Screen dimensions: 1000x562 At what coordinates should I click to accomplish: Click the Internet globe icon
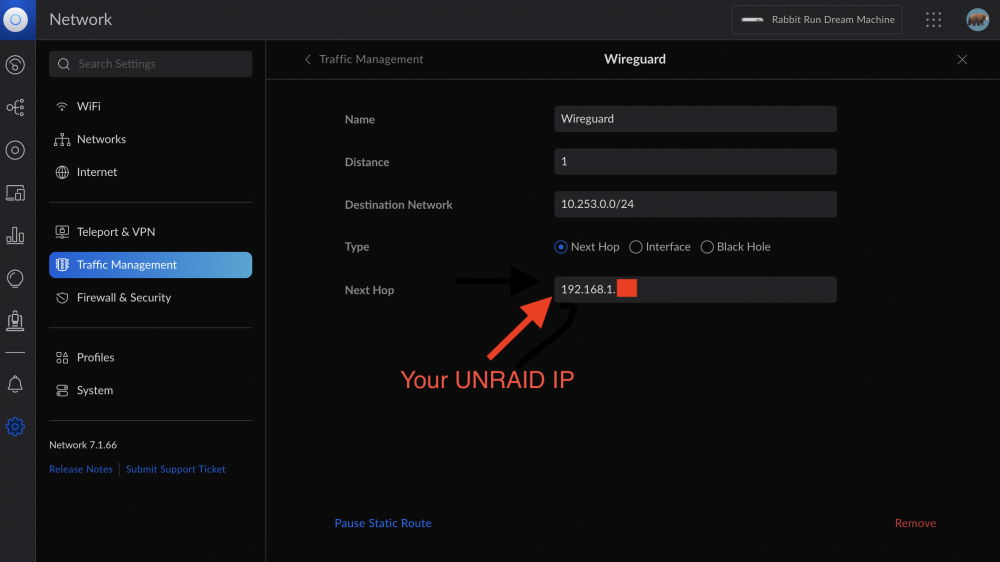coord(62,172)
